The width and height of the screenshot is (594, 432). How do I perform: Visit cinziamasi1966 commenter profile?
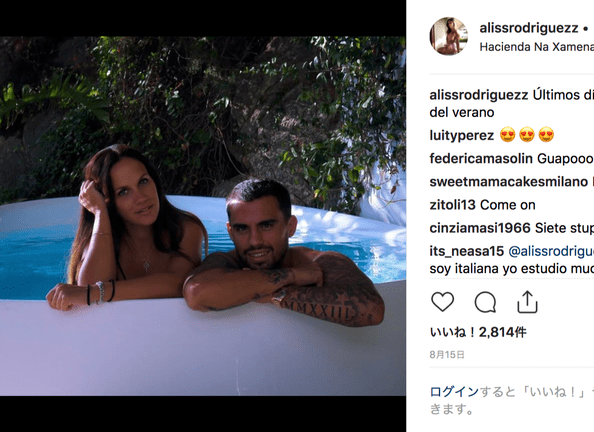pos(480,228)
